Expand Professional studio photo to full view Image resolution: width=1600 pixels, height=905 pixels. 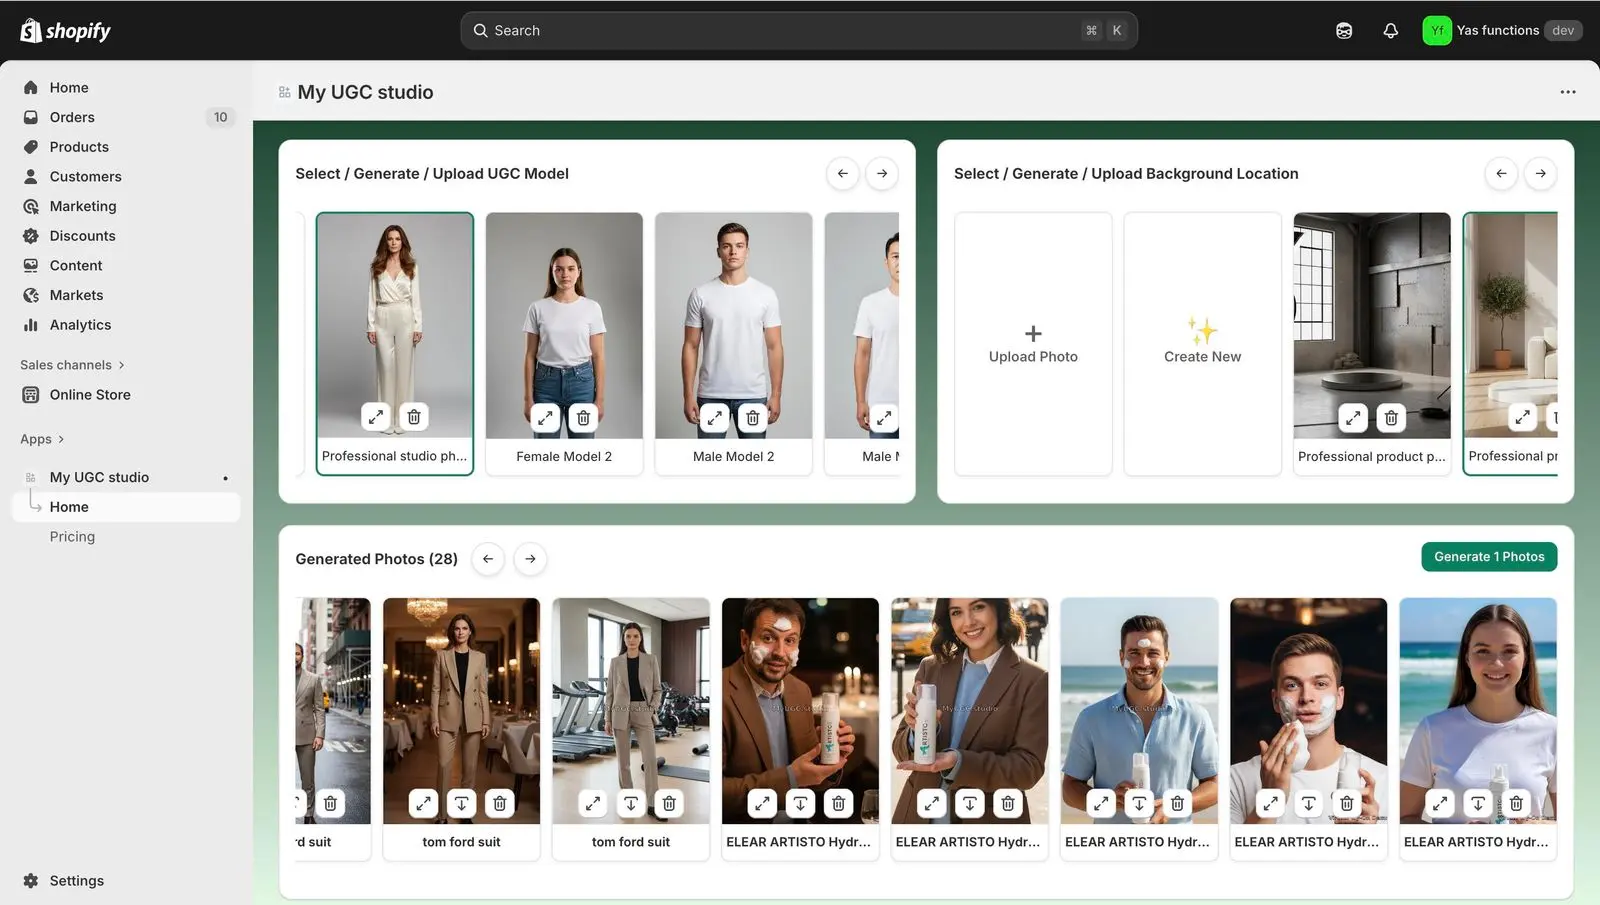click(376, 417)
